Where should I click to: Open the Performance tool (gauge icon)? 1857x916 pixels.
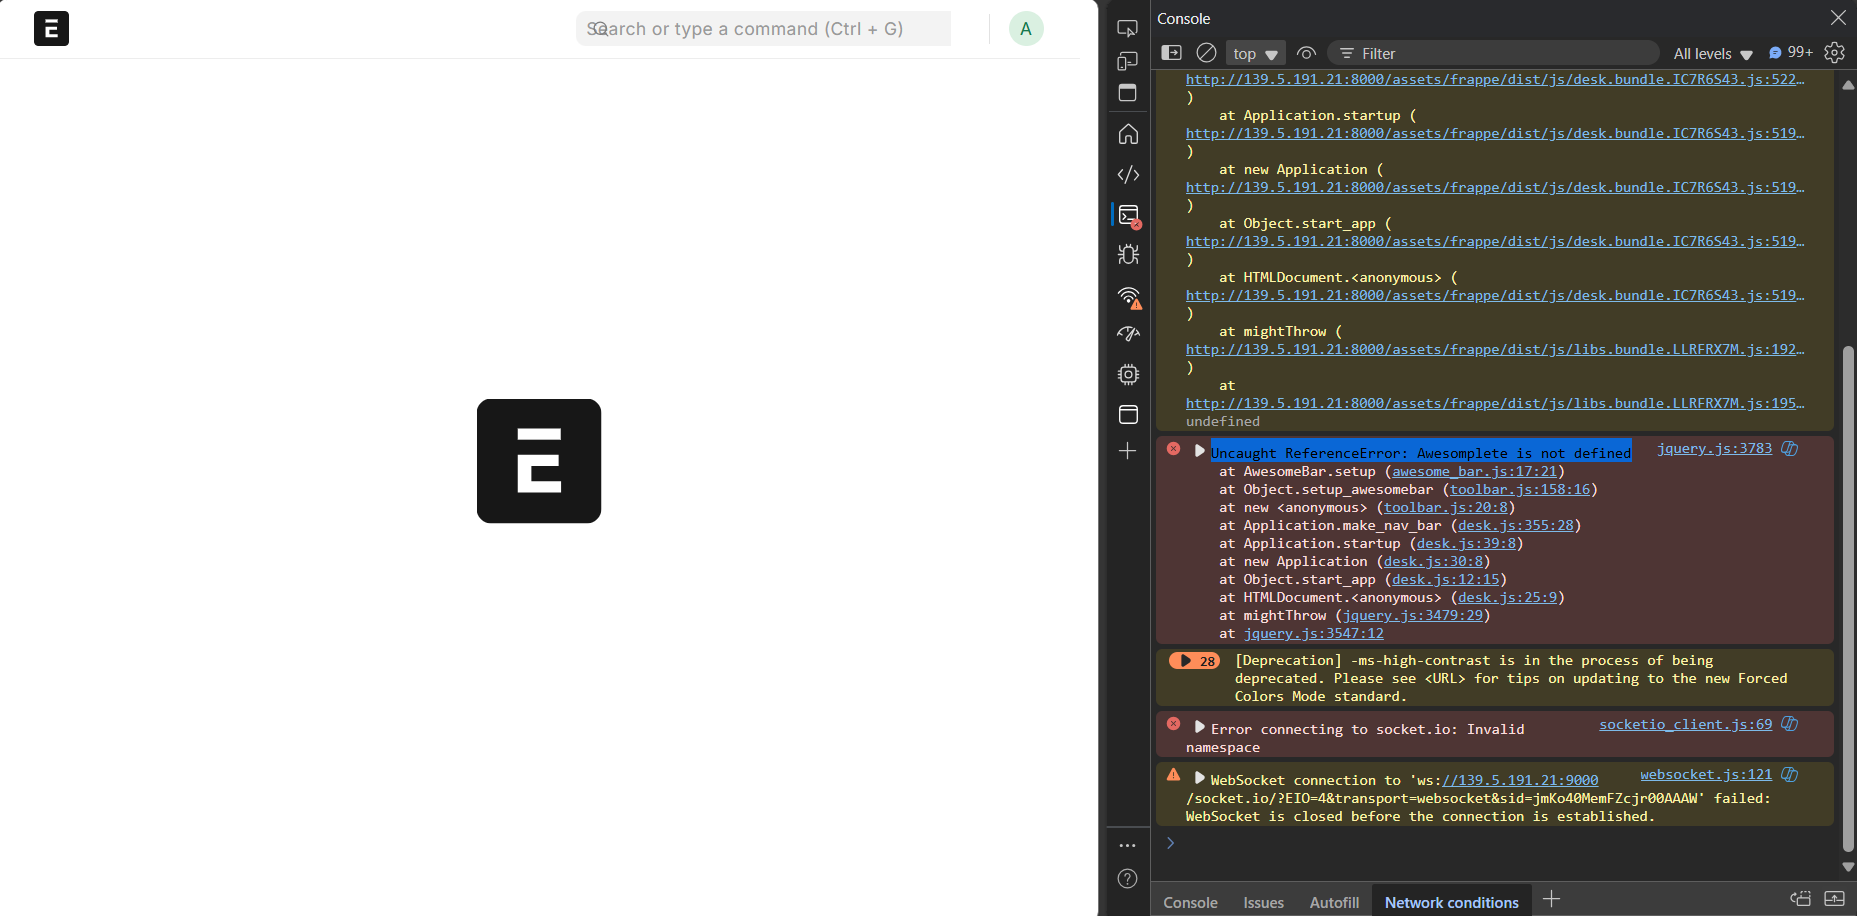tap(1128, 334)
